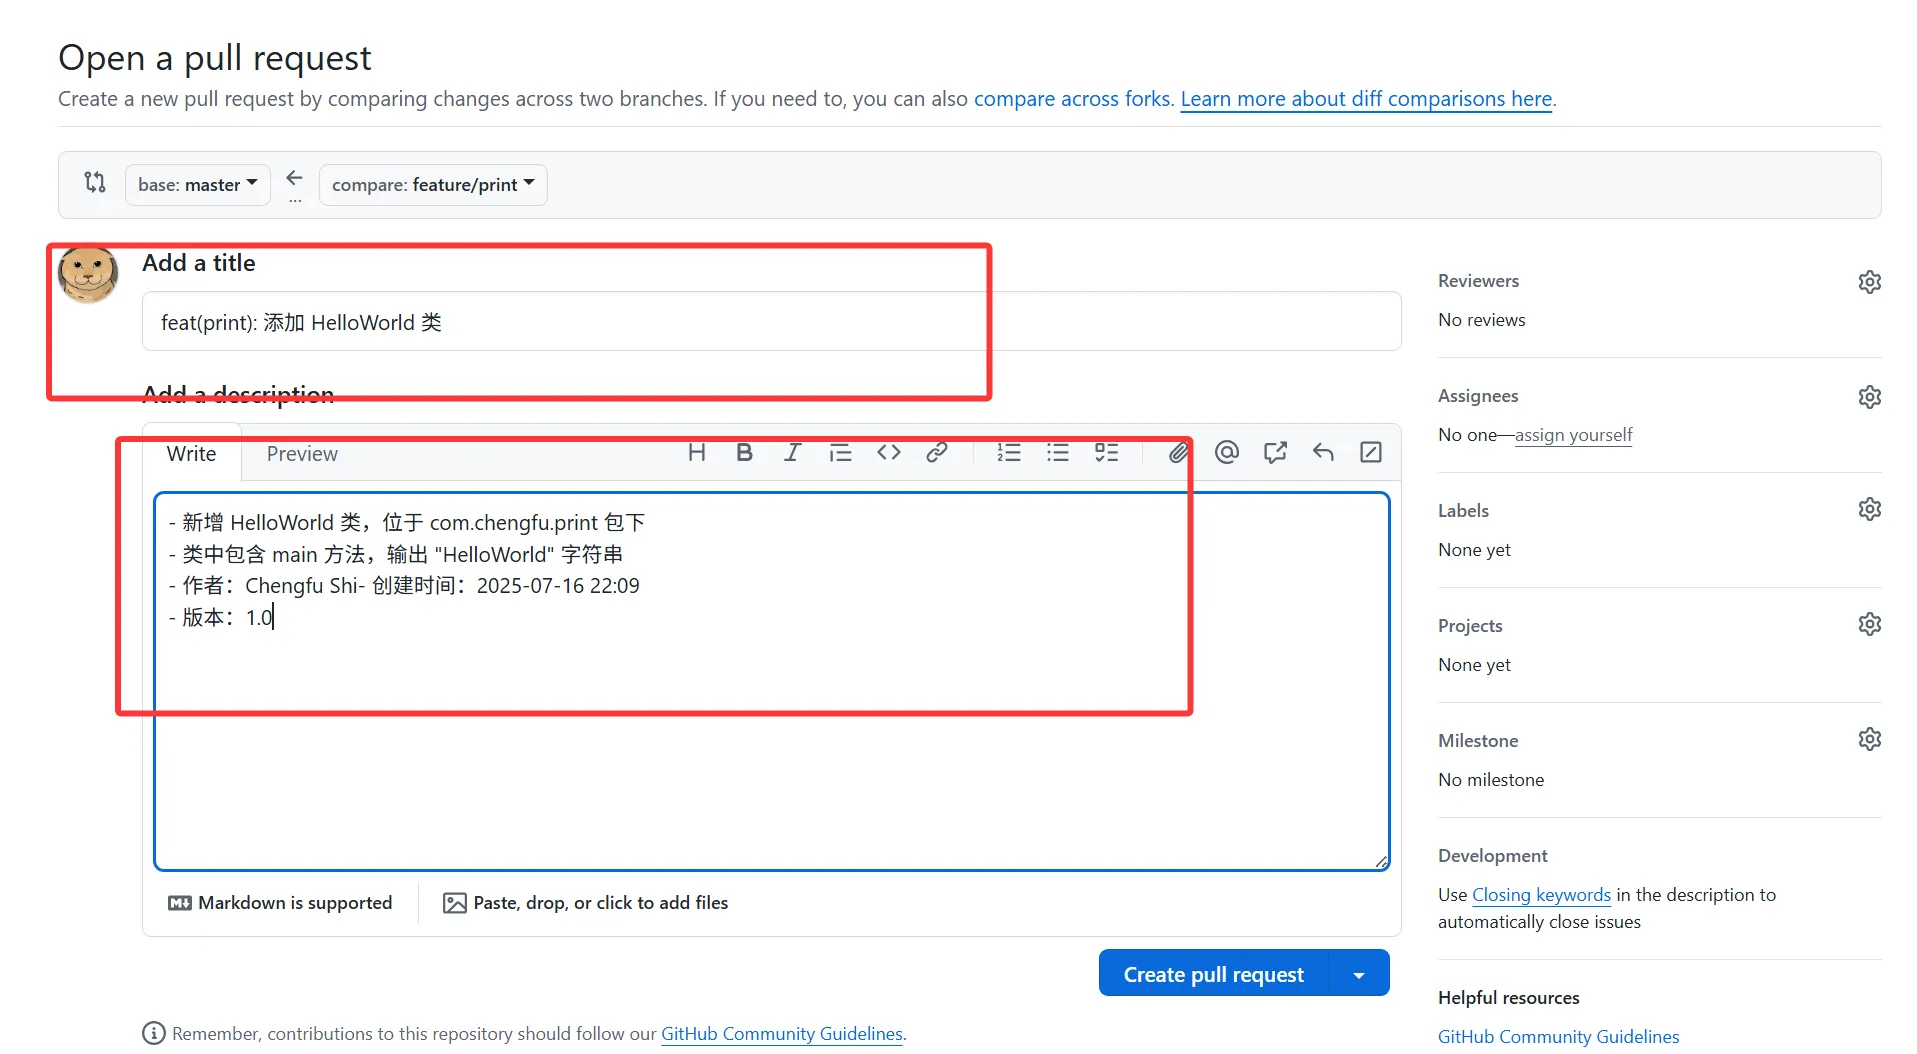Apply Bold formatting in the editor toolbar
The width and height of the screenshot is (1917, 1054).
(x=744, y=453)
